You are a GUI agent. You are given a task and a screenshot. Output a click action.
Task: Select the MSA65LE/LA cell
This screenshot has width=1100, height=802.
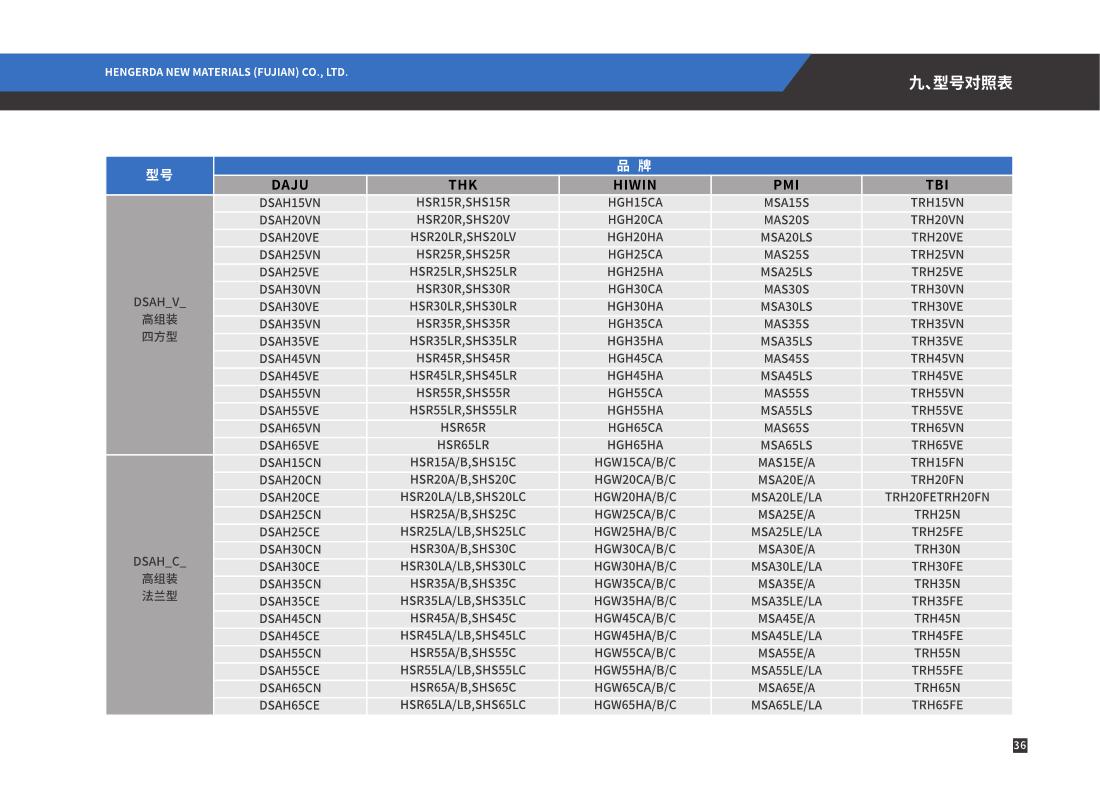click(x=786, y=705)
